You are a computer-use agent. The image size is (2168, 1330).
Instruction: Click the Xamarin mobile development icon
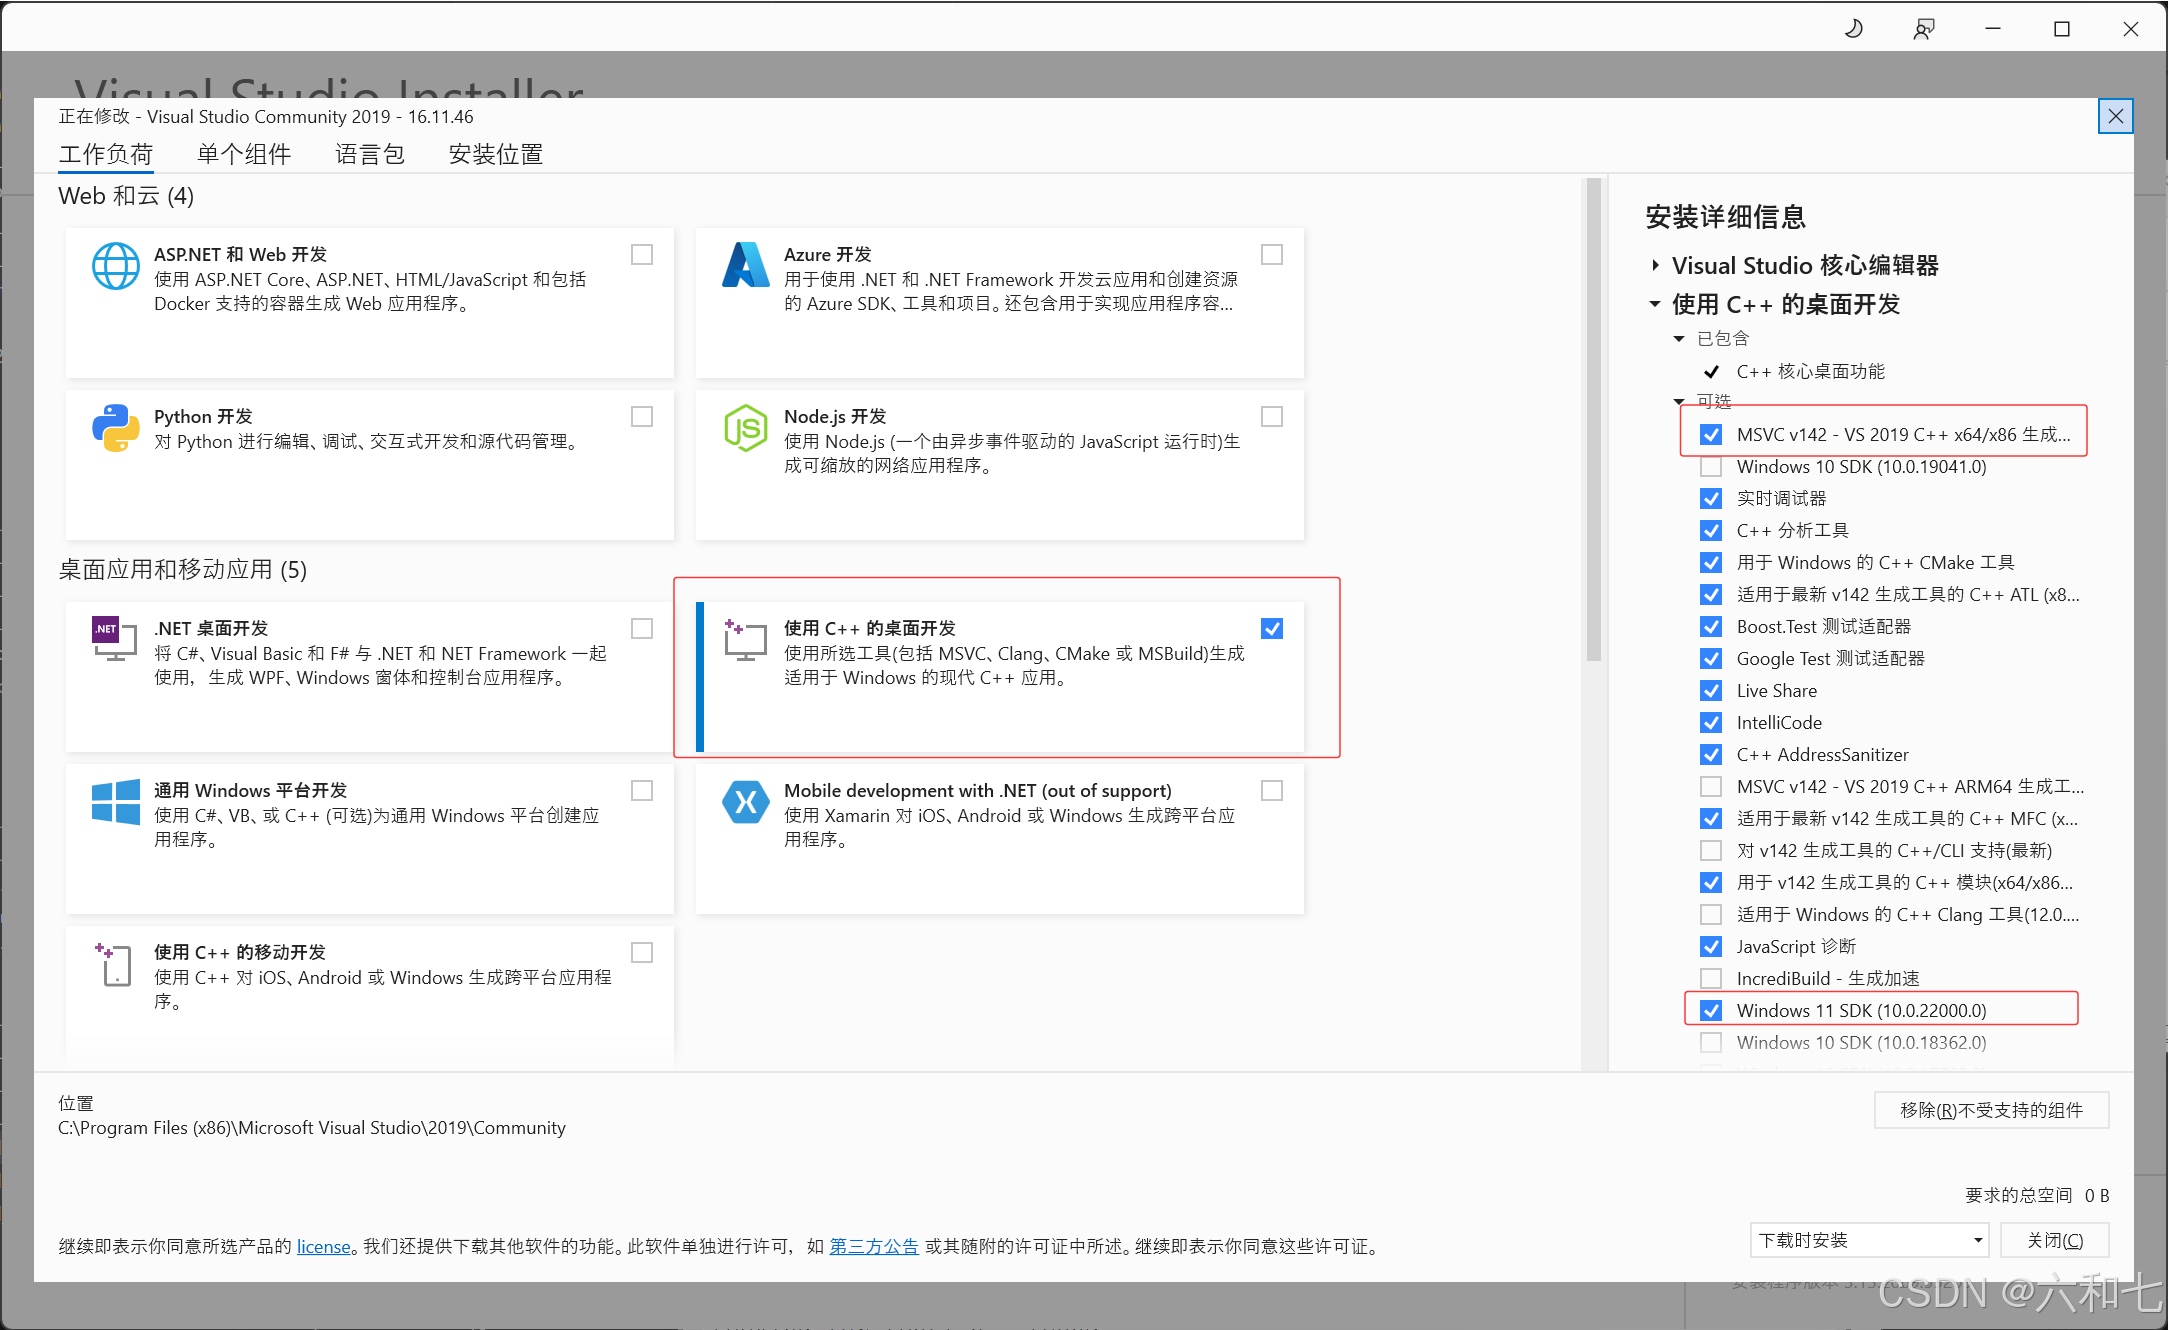[745, 802]
